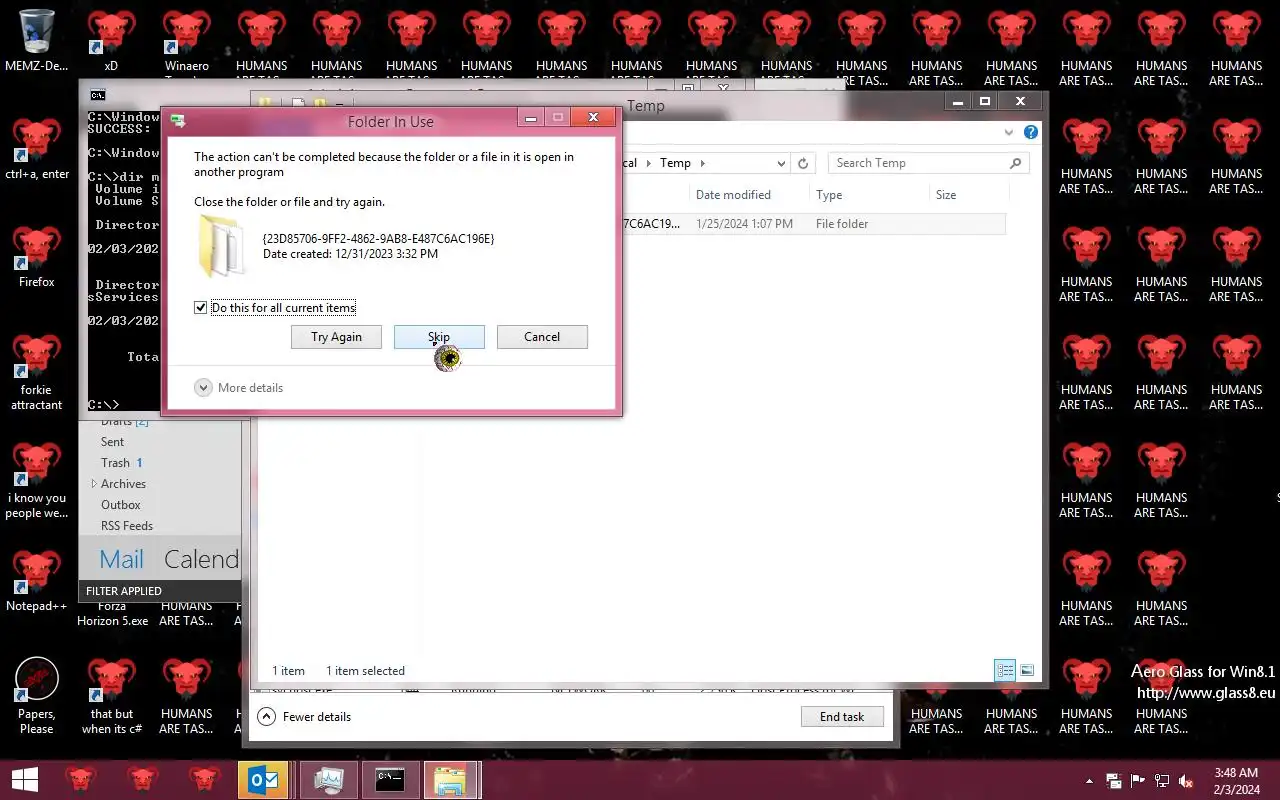Collapse Task Manager with Fewer details
This screenshot has height=800, width=1280.
point(304,717)
